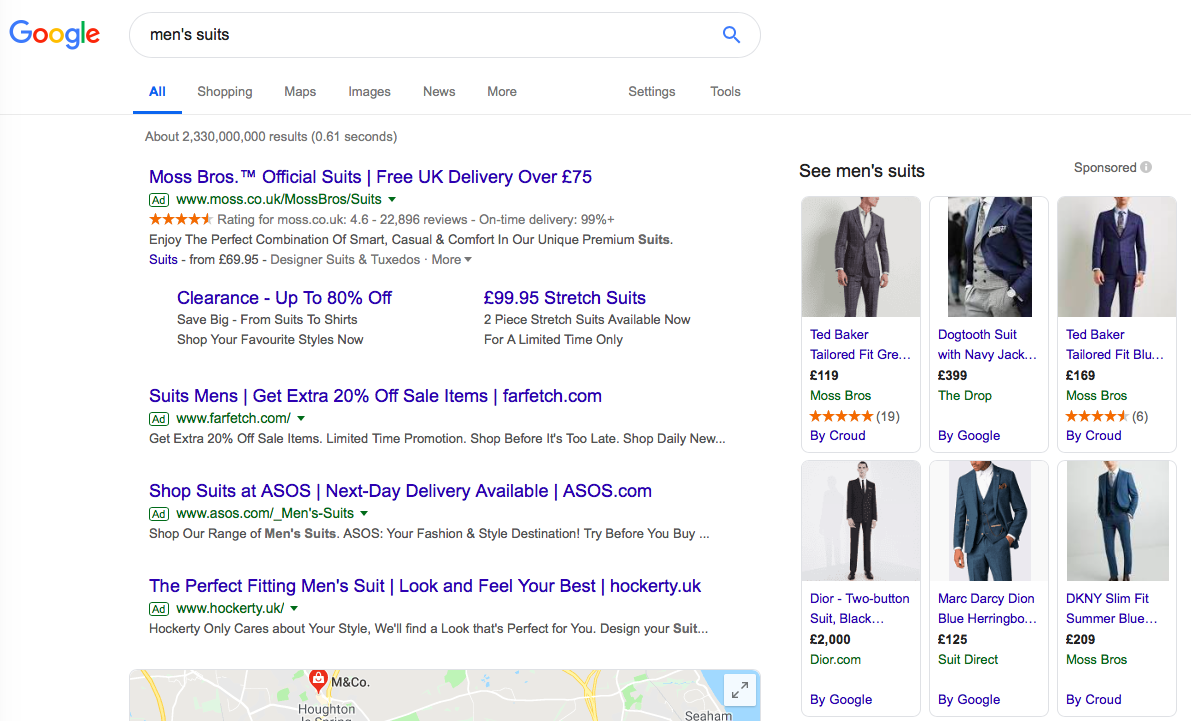Viewport: 1191px width, 721px height.
Task: Click the £2,000 price on Dior suit
Action: coord(829,640)
